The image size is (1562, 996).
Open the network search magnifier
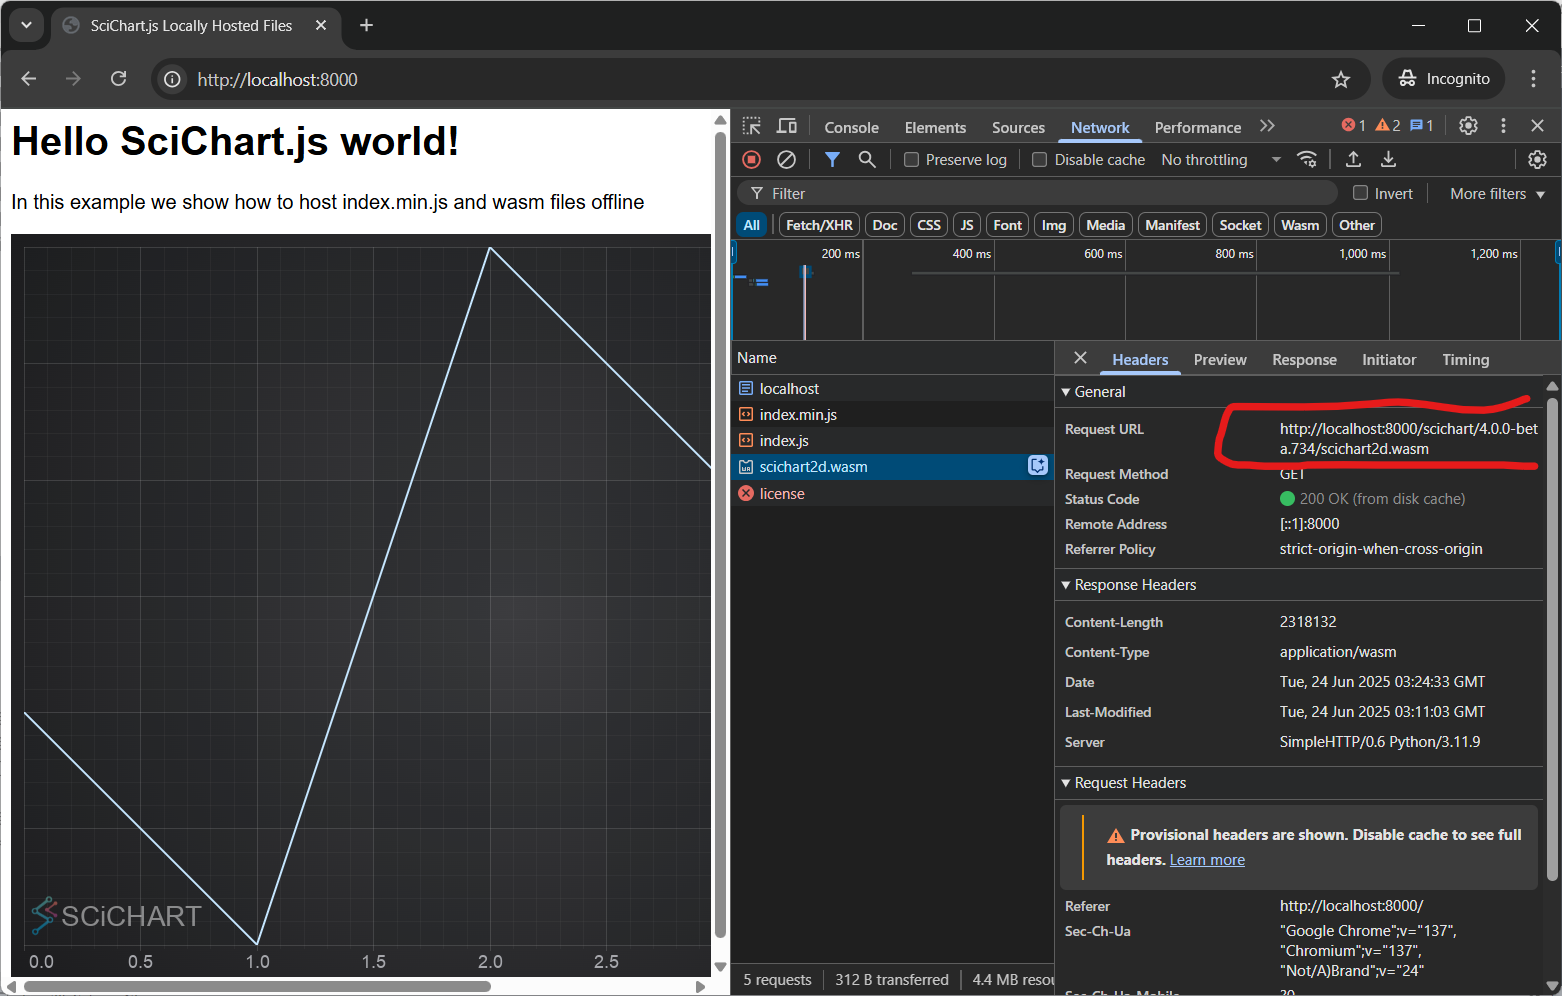pos(867,160)
